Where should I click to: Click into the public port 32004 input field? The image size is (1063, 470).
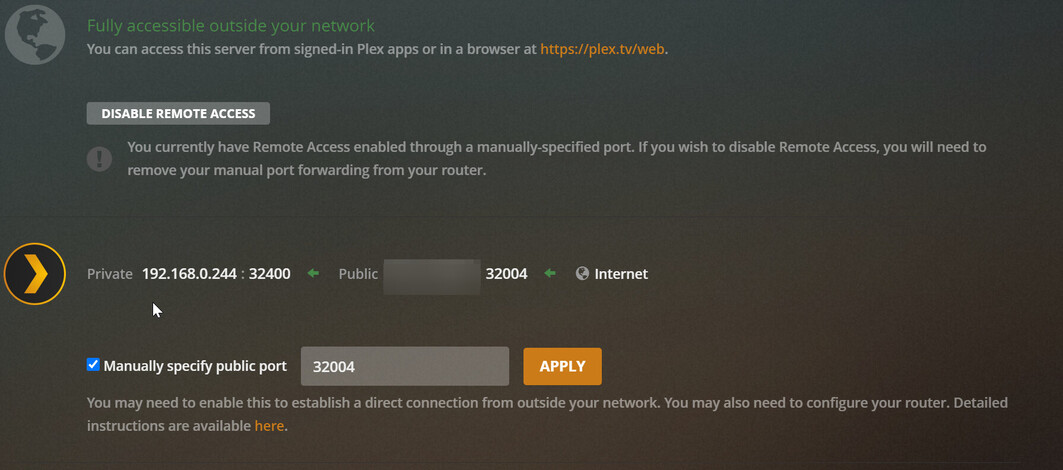[x=405, y=366]
